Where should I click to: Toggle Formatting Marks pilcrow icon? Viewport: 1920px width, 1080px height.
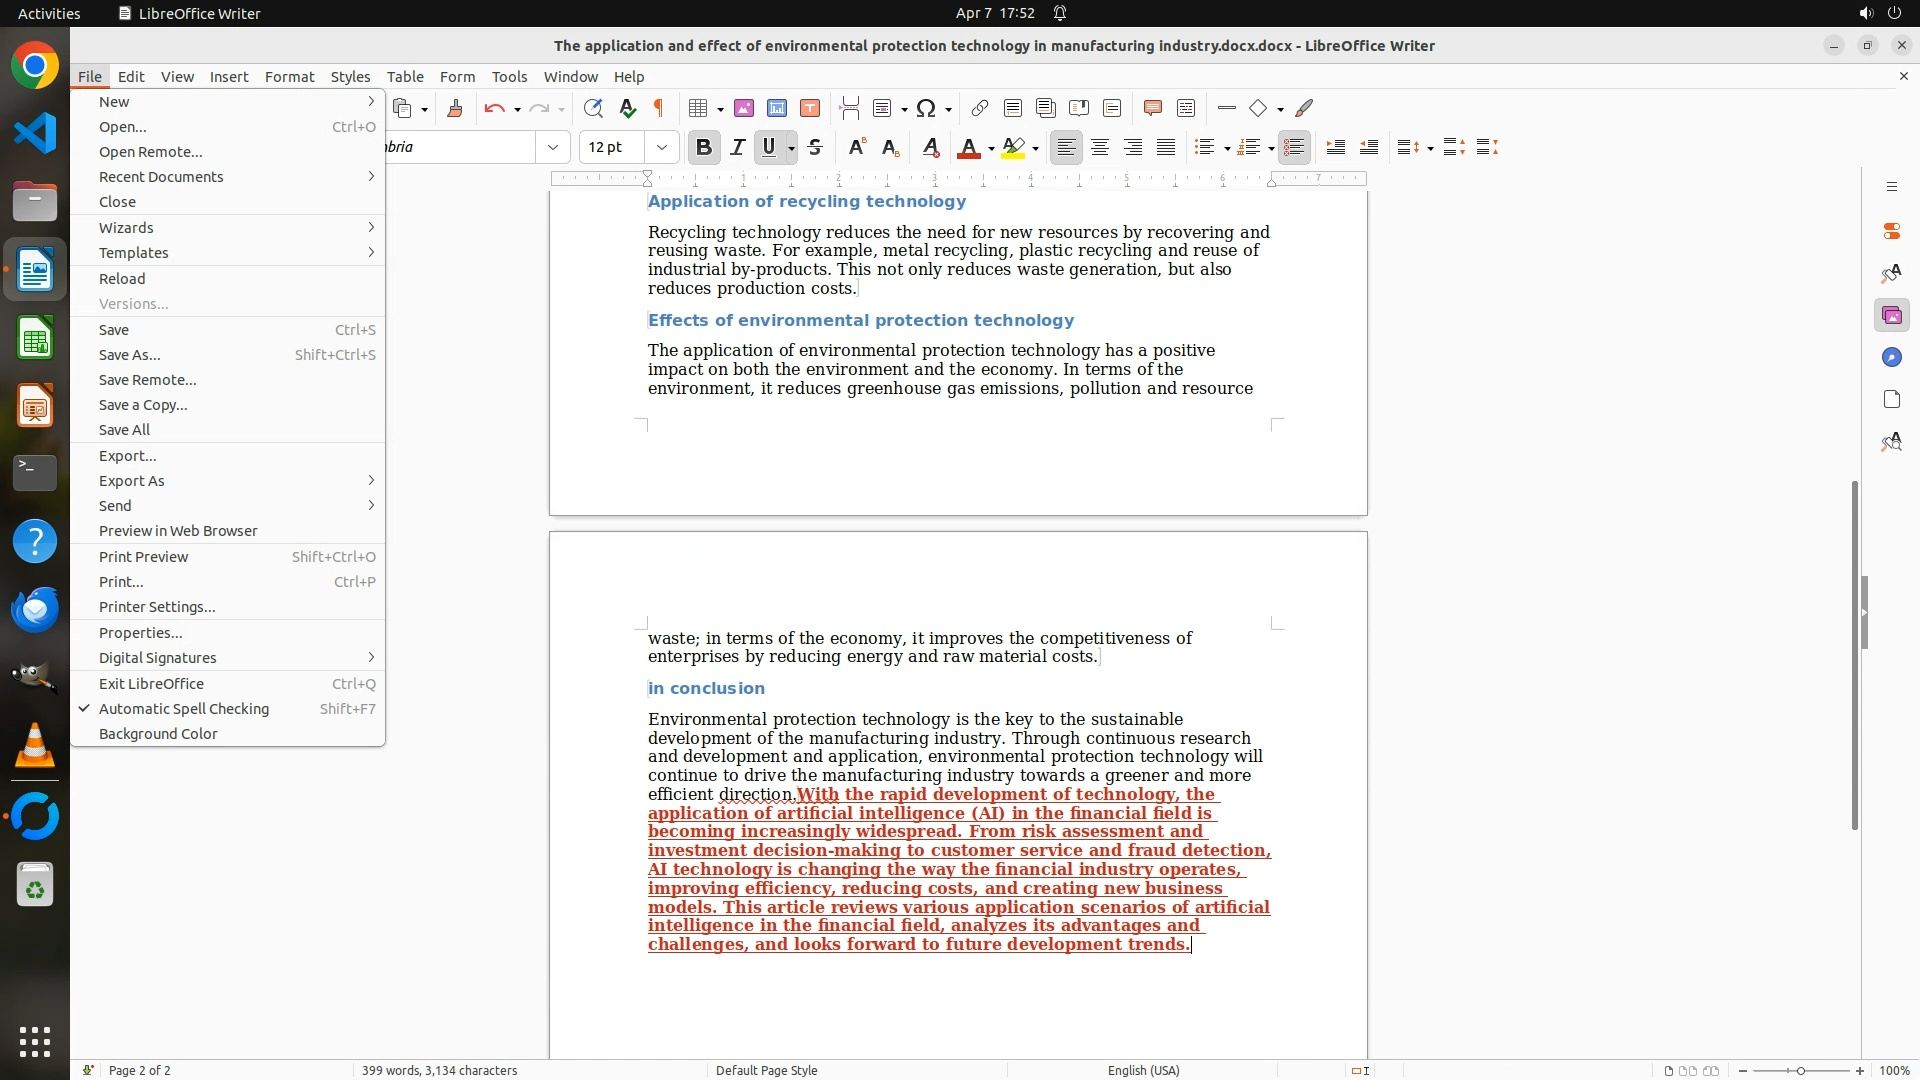pyautogui.click(x=659, y=108)
